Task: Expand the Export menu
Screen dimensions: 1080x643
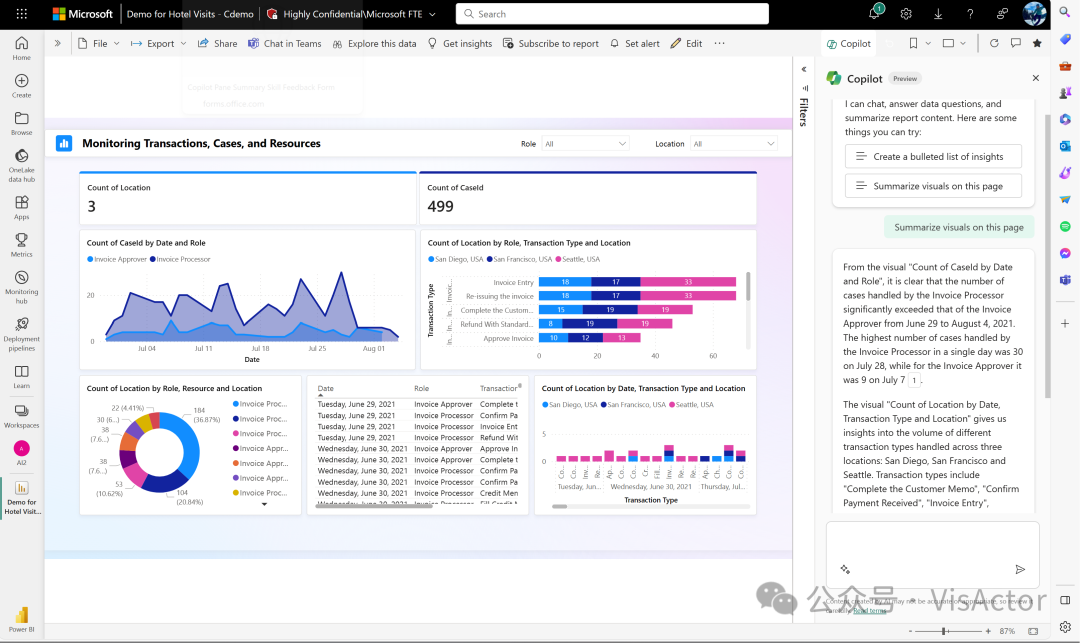Action: (160, 44)
